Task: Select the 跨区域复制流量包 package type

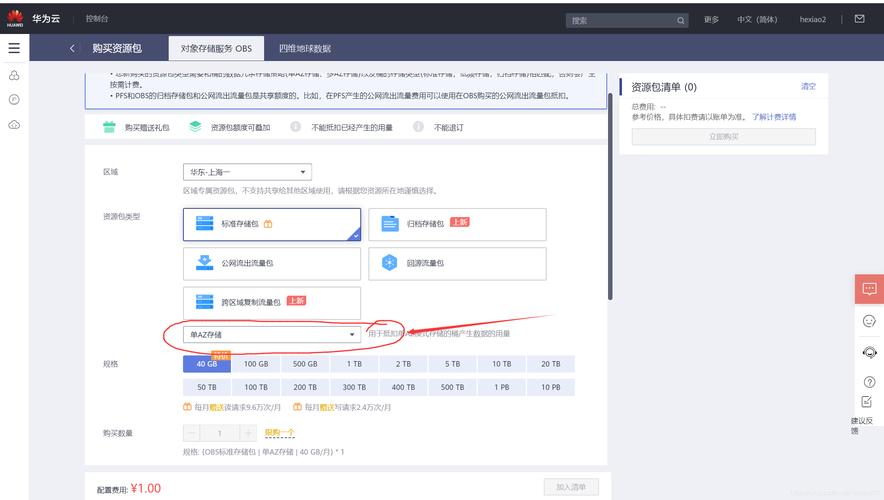Action: (x=272, y=303)
